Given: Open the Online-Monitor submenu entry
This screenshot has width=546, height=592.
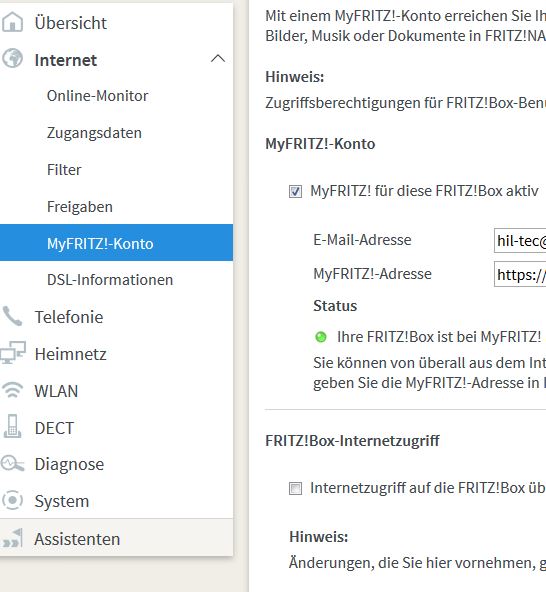Looking at the screenshot, I should click(x=97, y=96).
